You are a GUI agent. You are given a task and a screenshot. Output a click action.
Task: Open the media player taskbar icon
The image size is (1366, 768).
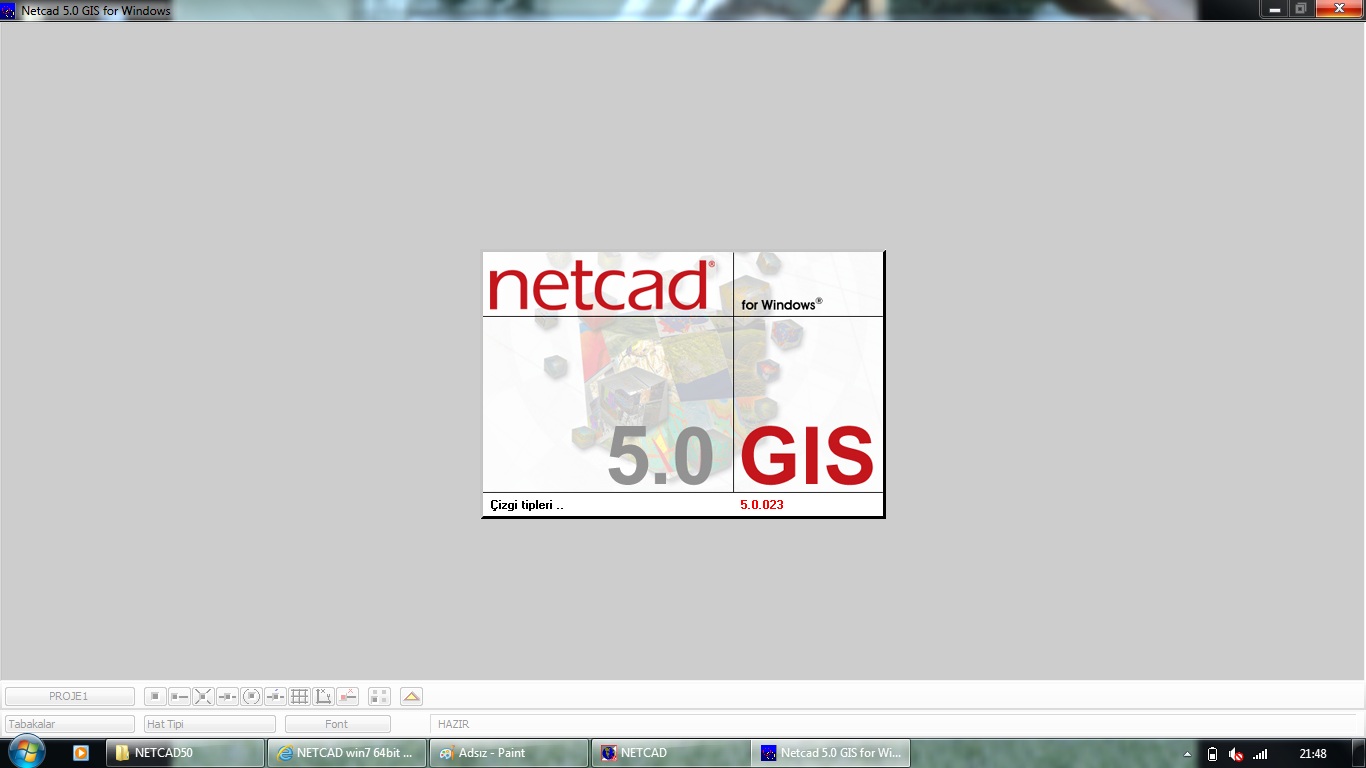[81, 753]
